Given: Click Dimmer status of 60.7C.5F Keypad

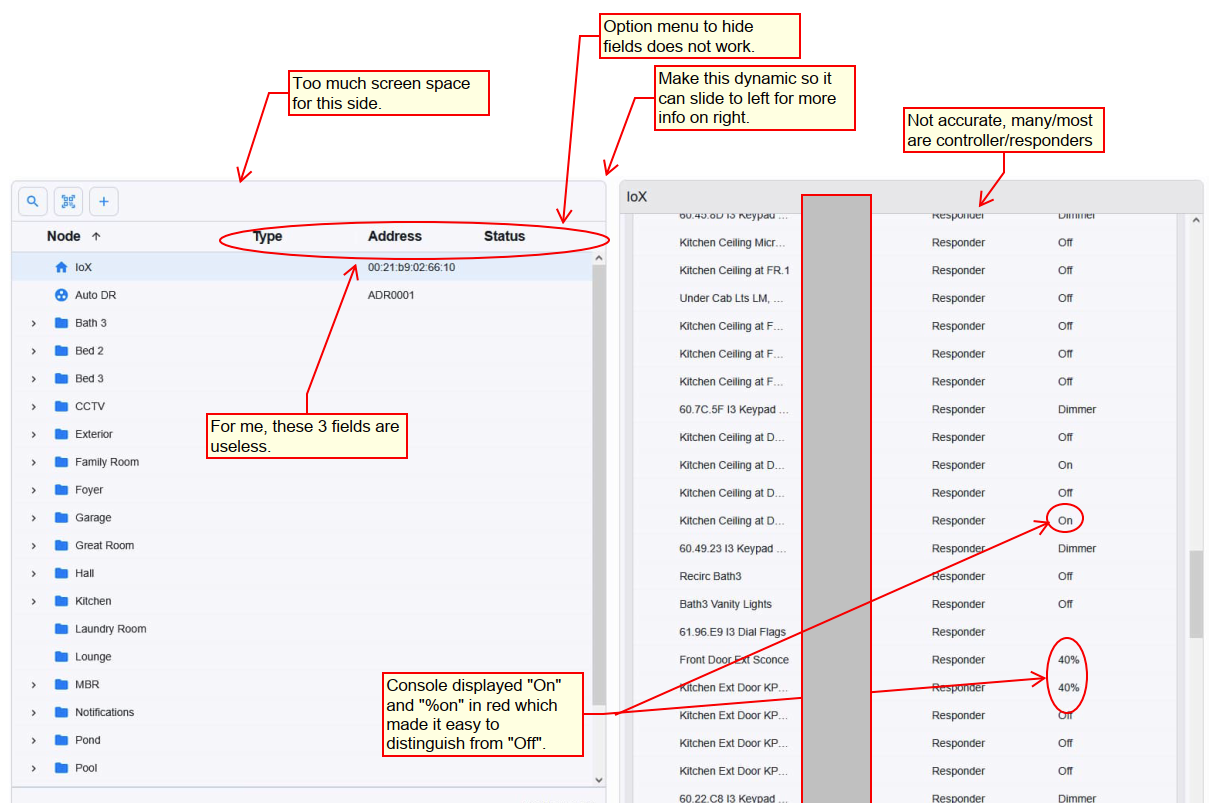Looking at the screenshot, I should (1077, 409).
